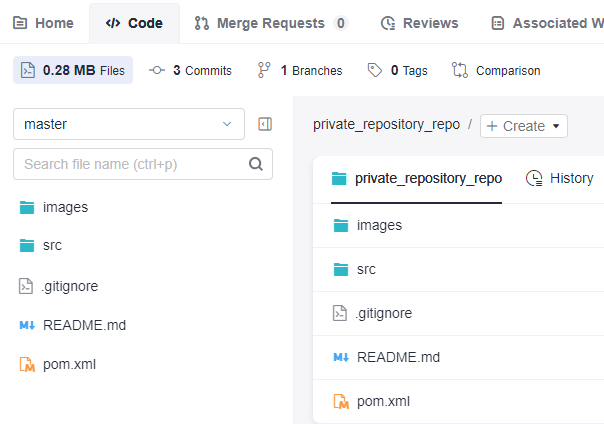Go to the Home tab

[43, 23]
